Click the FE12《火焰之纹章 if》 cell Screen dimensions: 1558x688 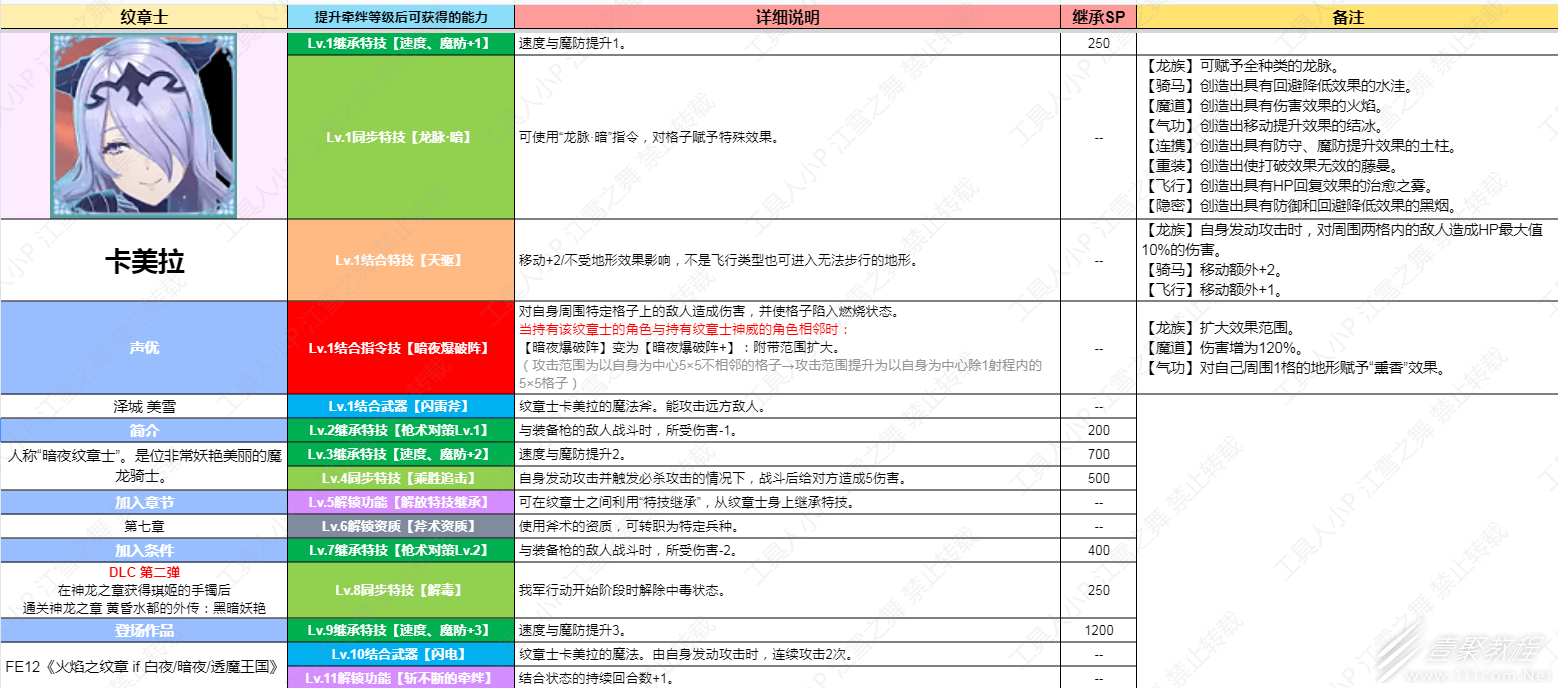pos(144,665)
